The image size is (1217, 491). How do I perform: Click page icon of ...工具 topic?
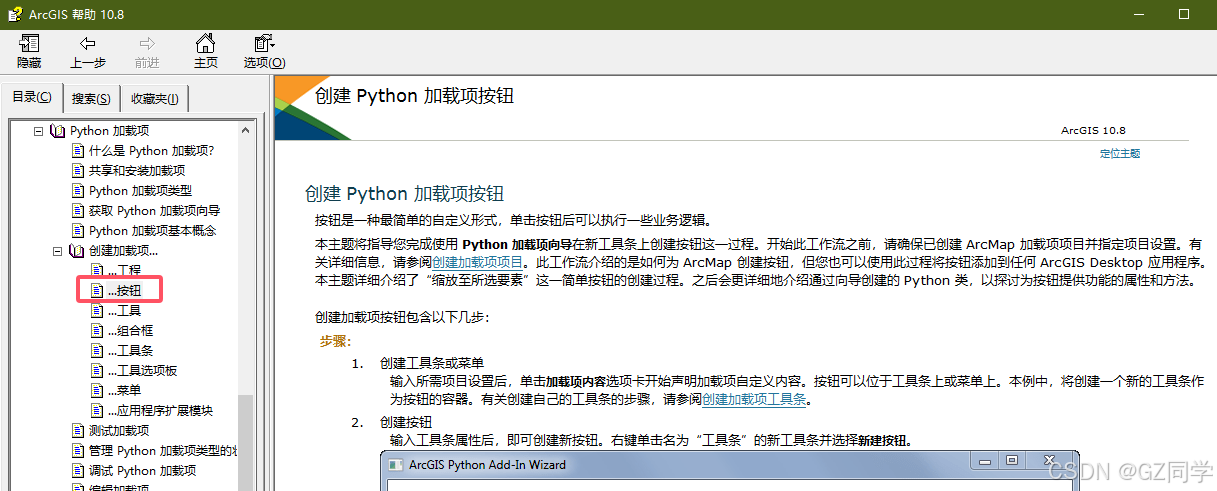(x=97, y=311)
